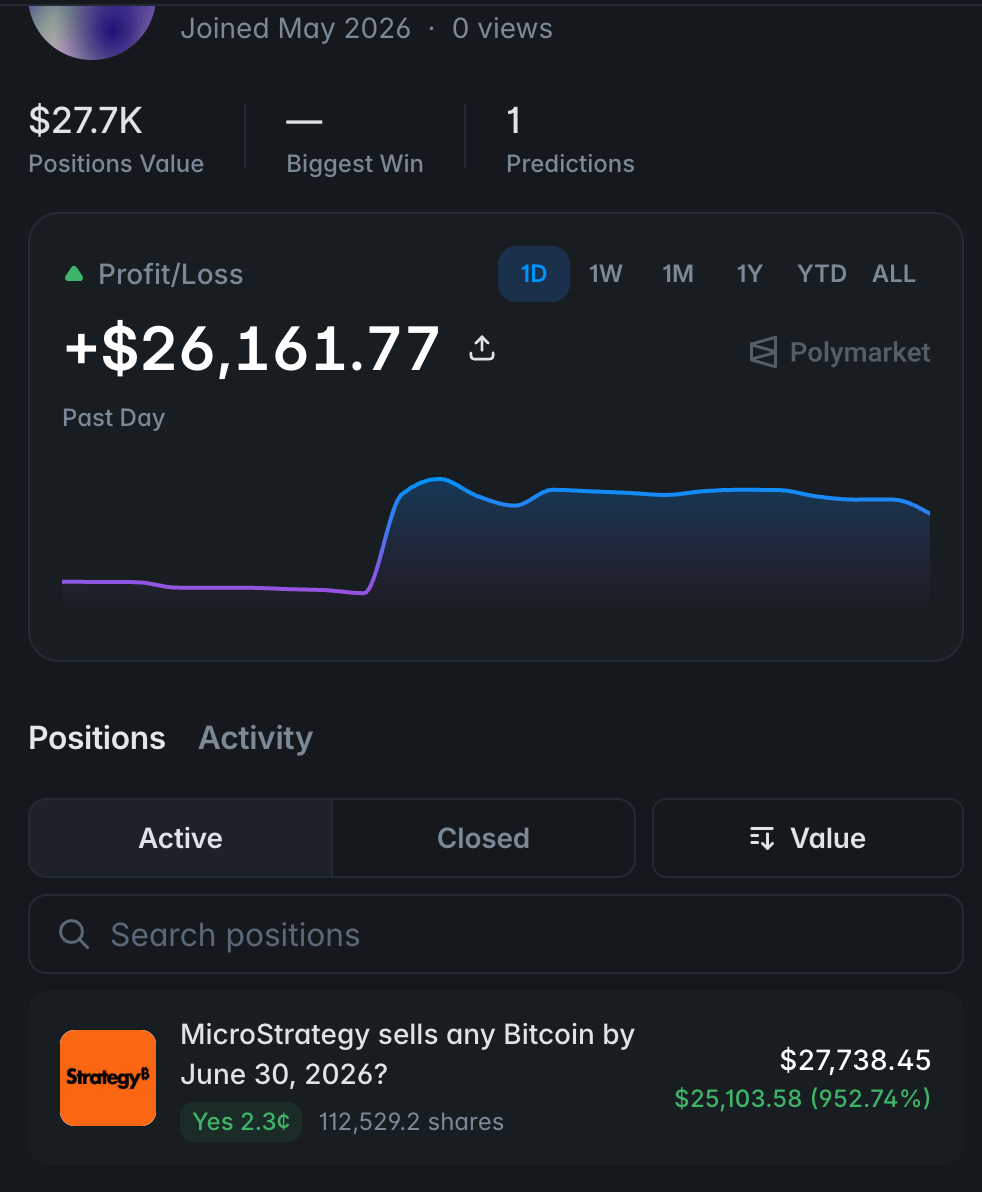
Task: Click the Search positions field
Action: tap(496, 934)
